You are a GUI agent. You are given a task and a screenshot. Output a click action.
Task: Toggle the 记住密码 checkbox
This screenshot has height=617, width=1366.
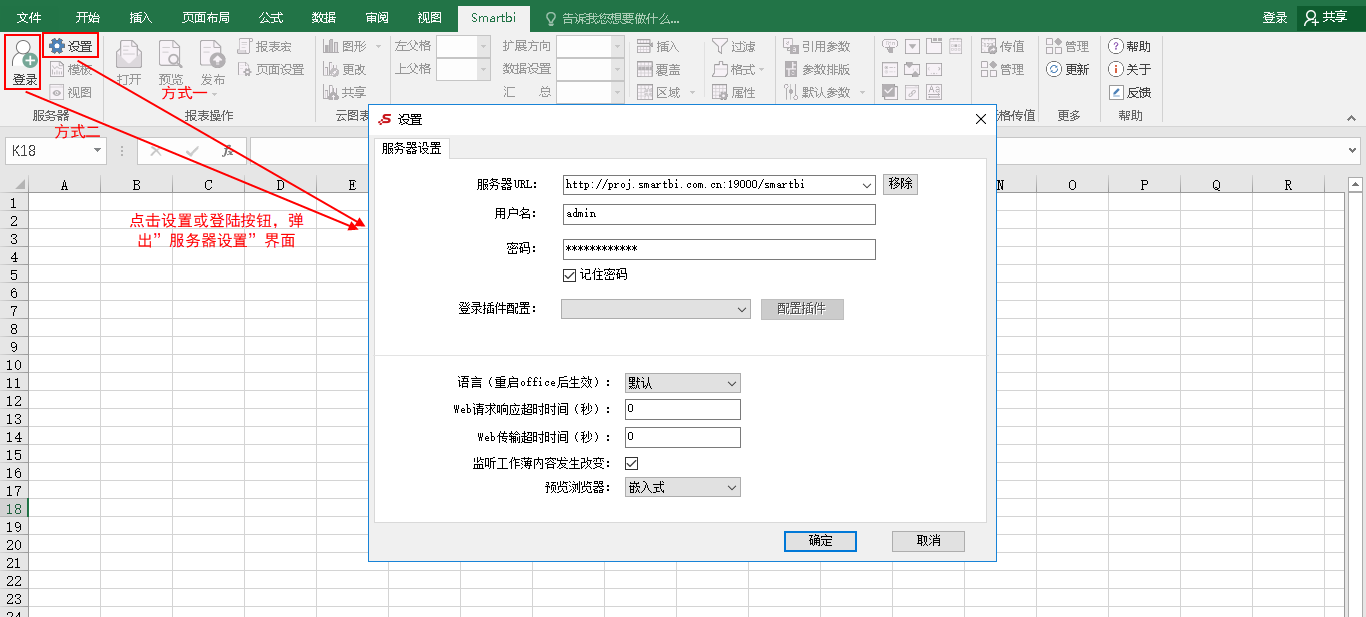click(x=570, y=274)
